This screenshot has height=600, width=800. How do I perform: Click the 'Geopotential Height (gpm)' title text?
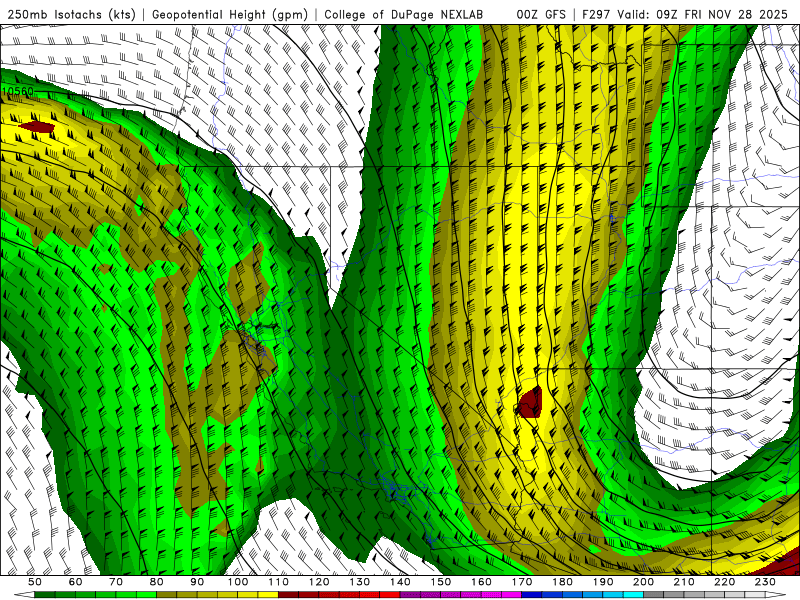point(230,15)
